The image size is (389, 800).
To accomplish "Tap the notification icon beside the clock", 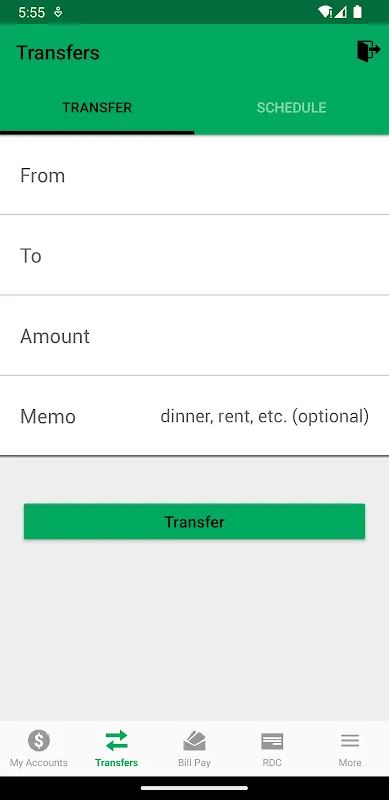I will click(58, 12).
